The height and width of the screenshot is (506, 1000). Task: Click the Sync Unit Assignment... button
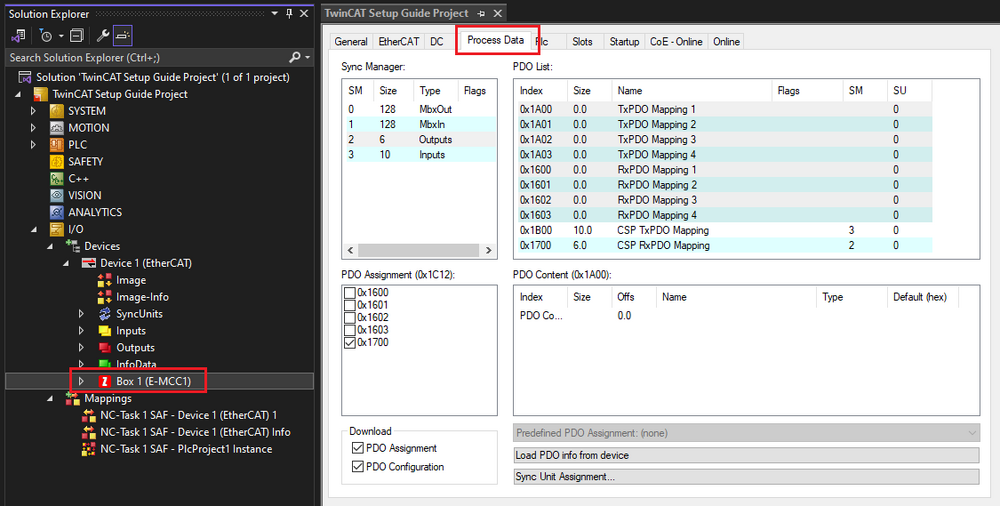pyautogui.click(x=746, y=477)
